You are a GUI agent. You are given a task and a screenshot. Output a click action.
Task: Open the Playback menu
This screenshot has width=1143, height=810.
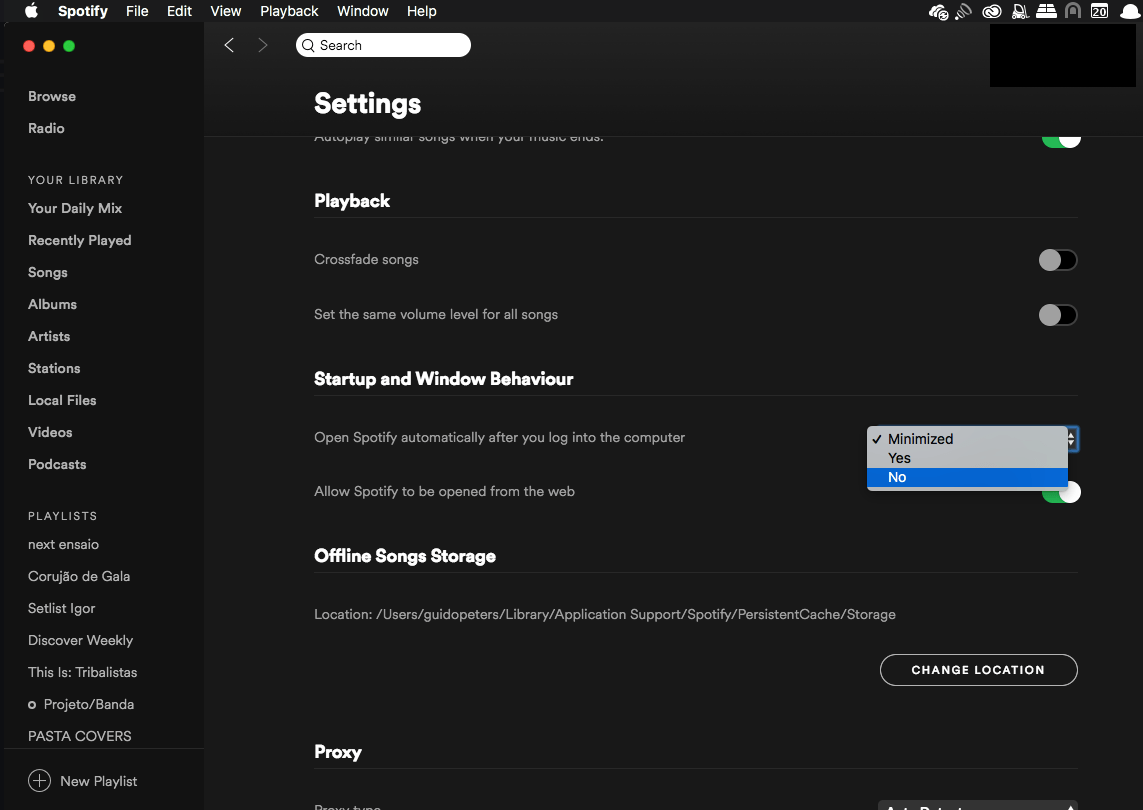pyautogui.click(x=289, y=11)
